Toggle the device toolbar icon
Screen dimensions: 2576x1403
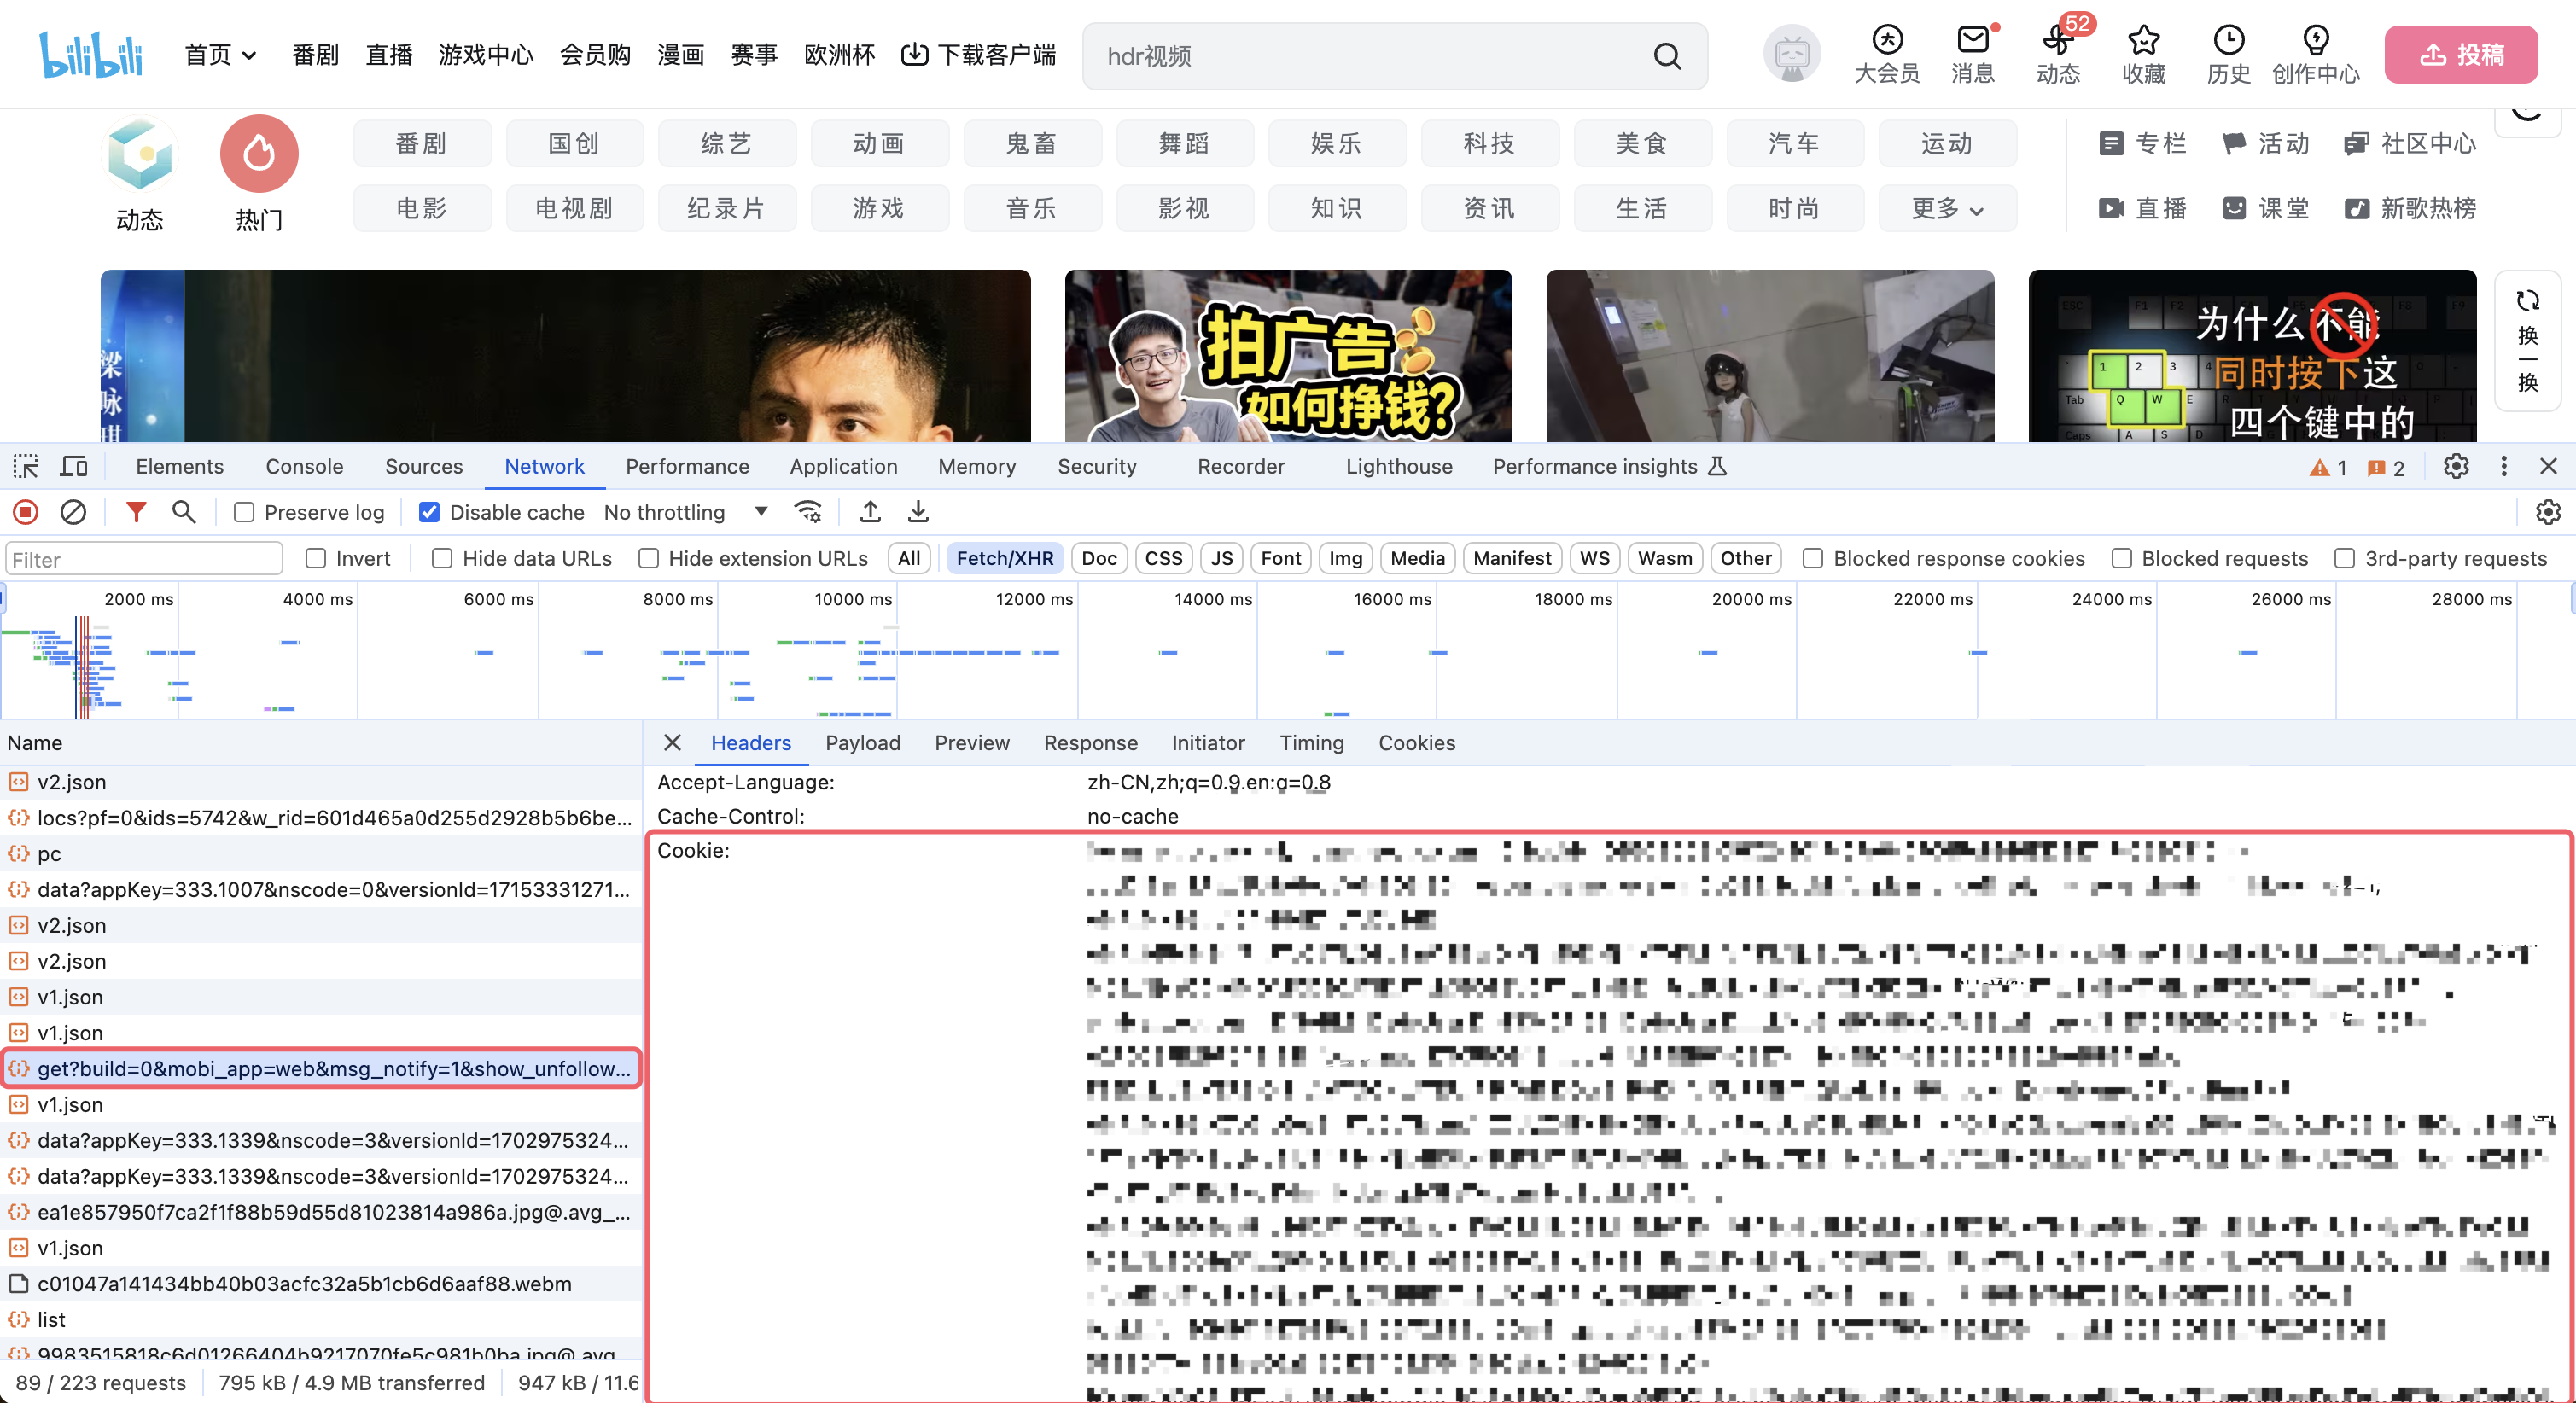74,466
